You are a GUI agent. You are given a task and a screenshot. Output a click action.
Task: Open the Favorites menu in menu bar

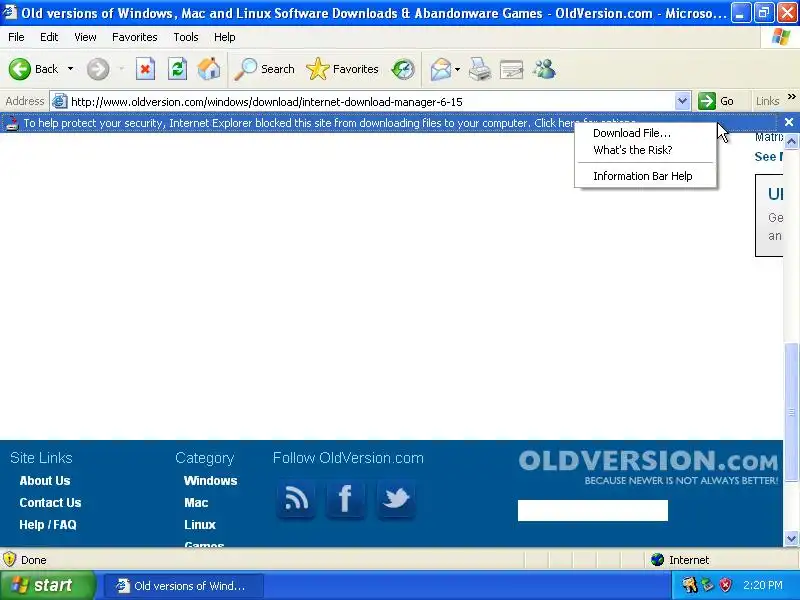pos(135,37)
